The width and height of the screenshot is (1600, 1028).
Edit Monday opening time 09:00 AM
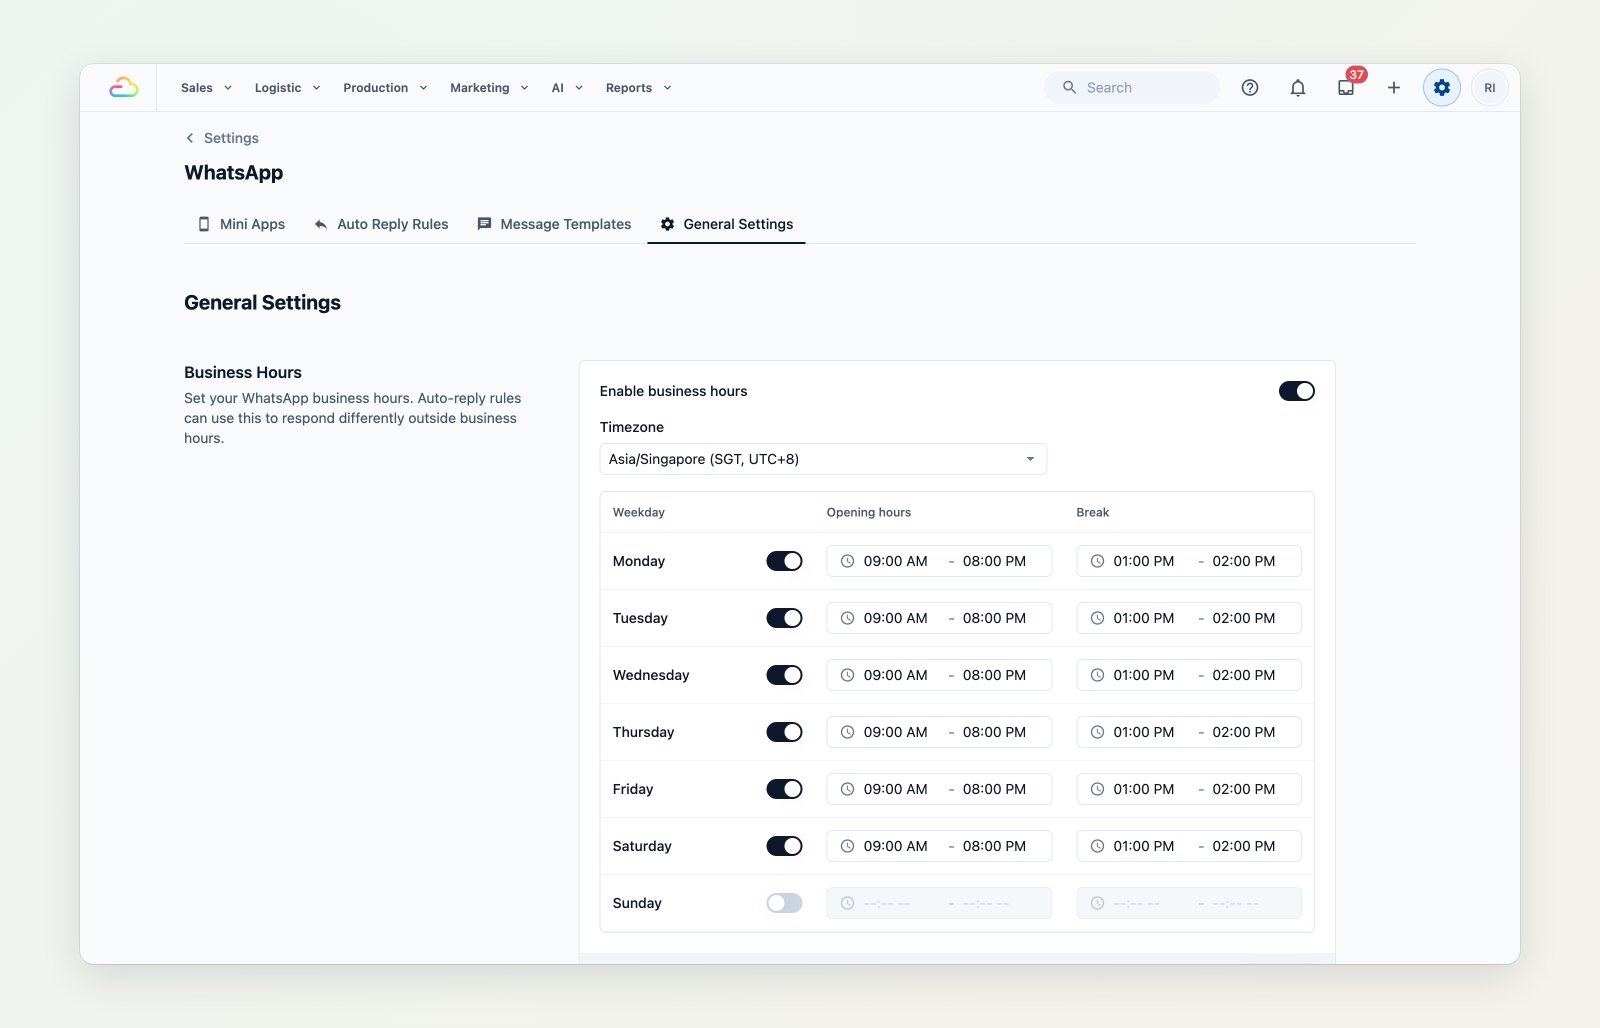895,561
